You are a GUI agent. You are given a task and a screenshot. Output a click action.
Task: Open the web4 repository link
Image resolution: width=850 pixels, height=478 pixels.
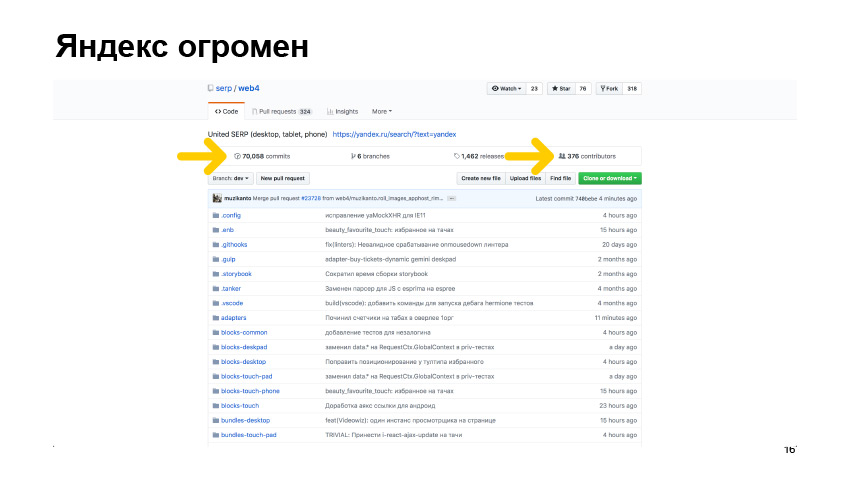249,88
